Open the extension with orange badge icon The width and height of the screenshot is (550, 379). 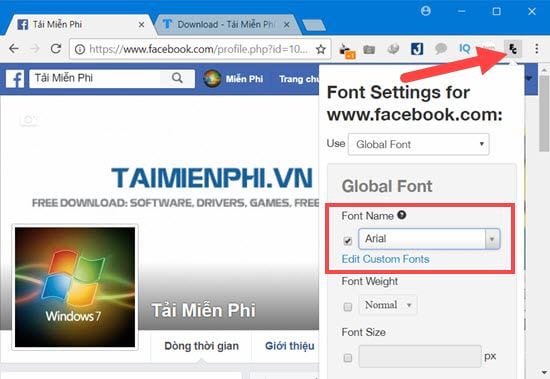[347, 50]
